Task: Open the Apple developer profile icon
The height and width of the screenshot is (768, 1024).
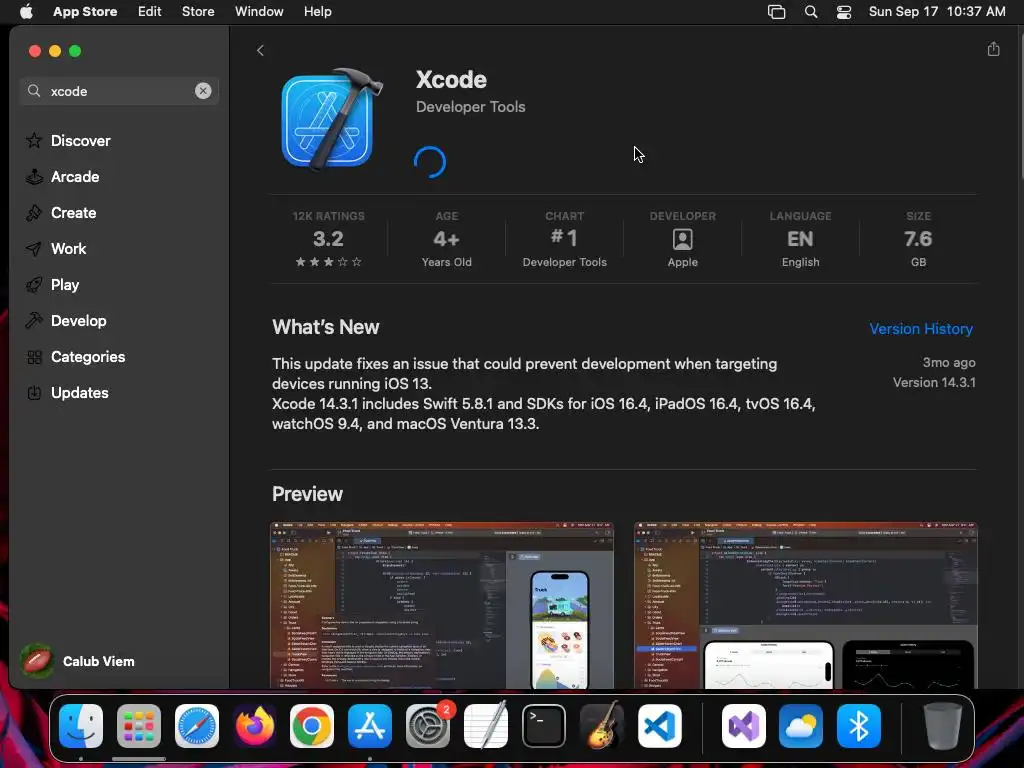Action: [682, 240]
